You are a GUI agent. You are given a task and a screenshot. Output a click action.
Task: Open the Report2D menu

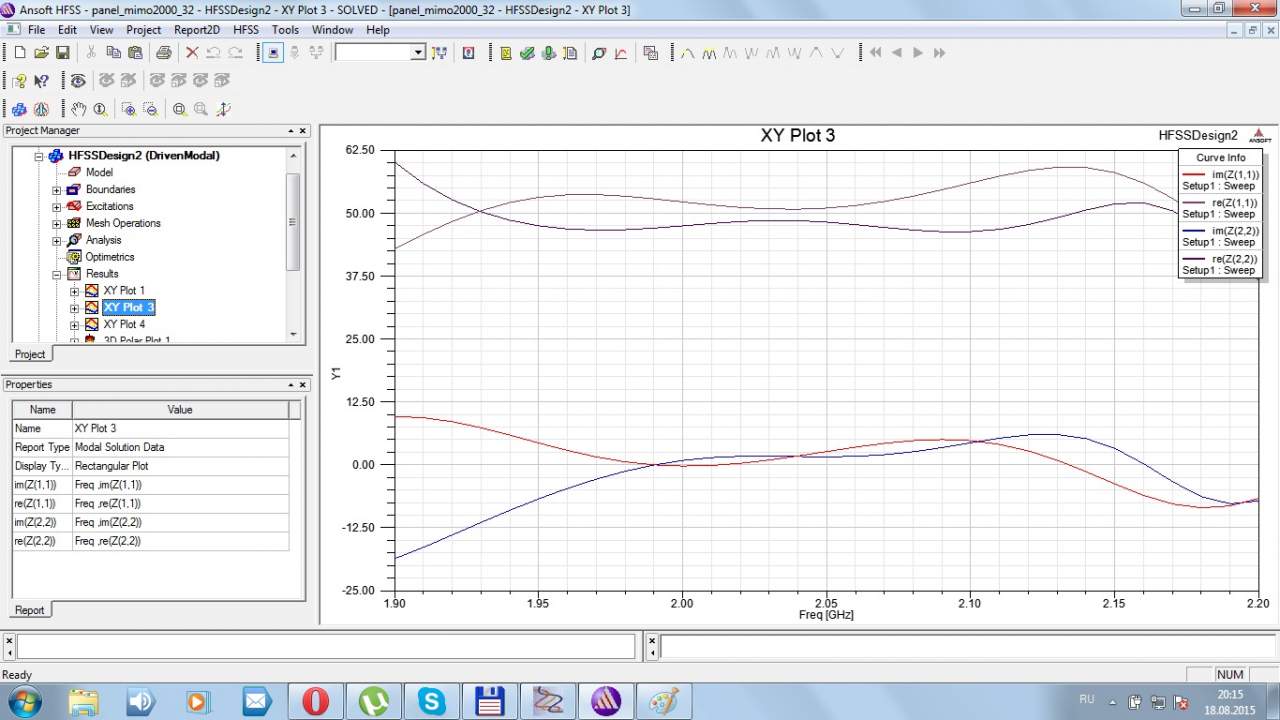196,30
